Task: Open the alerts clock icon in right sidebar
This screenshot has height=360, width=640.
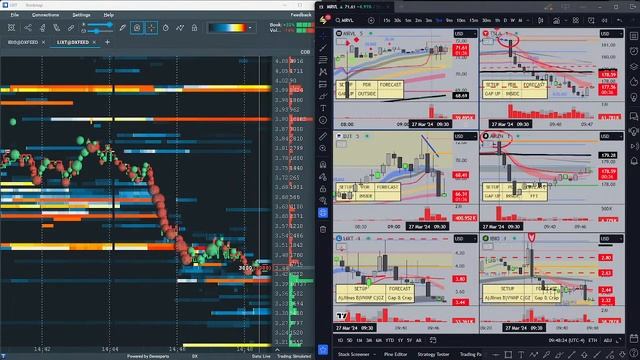Action: point(634,51)
